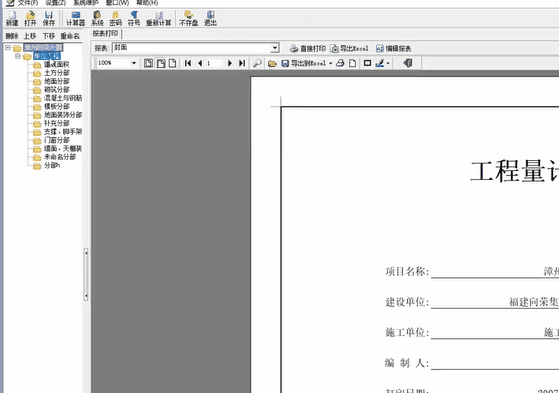Click the magnifier search icon in preview toolbar

[257, 63]
